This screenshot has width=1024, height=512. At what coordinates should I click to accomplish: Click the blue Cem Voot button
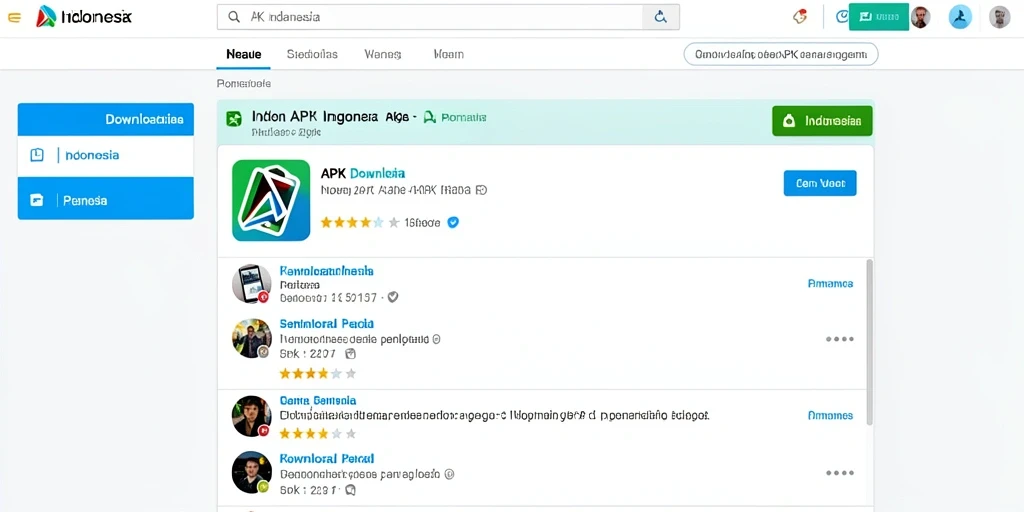[x=820, y=184]
